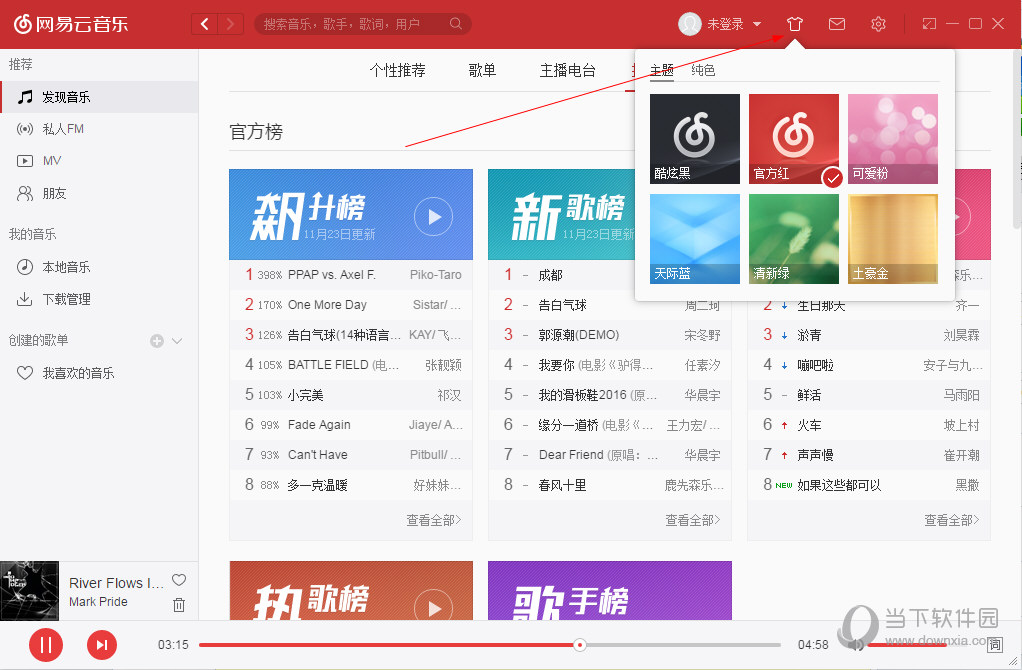Open the settings gear icon
Image resolution: width=1022 pixels, height=670 pixels.
879,24
